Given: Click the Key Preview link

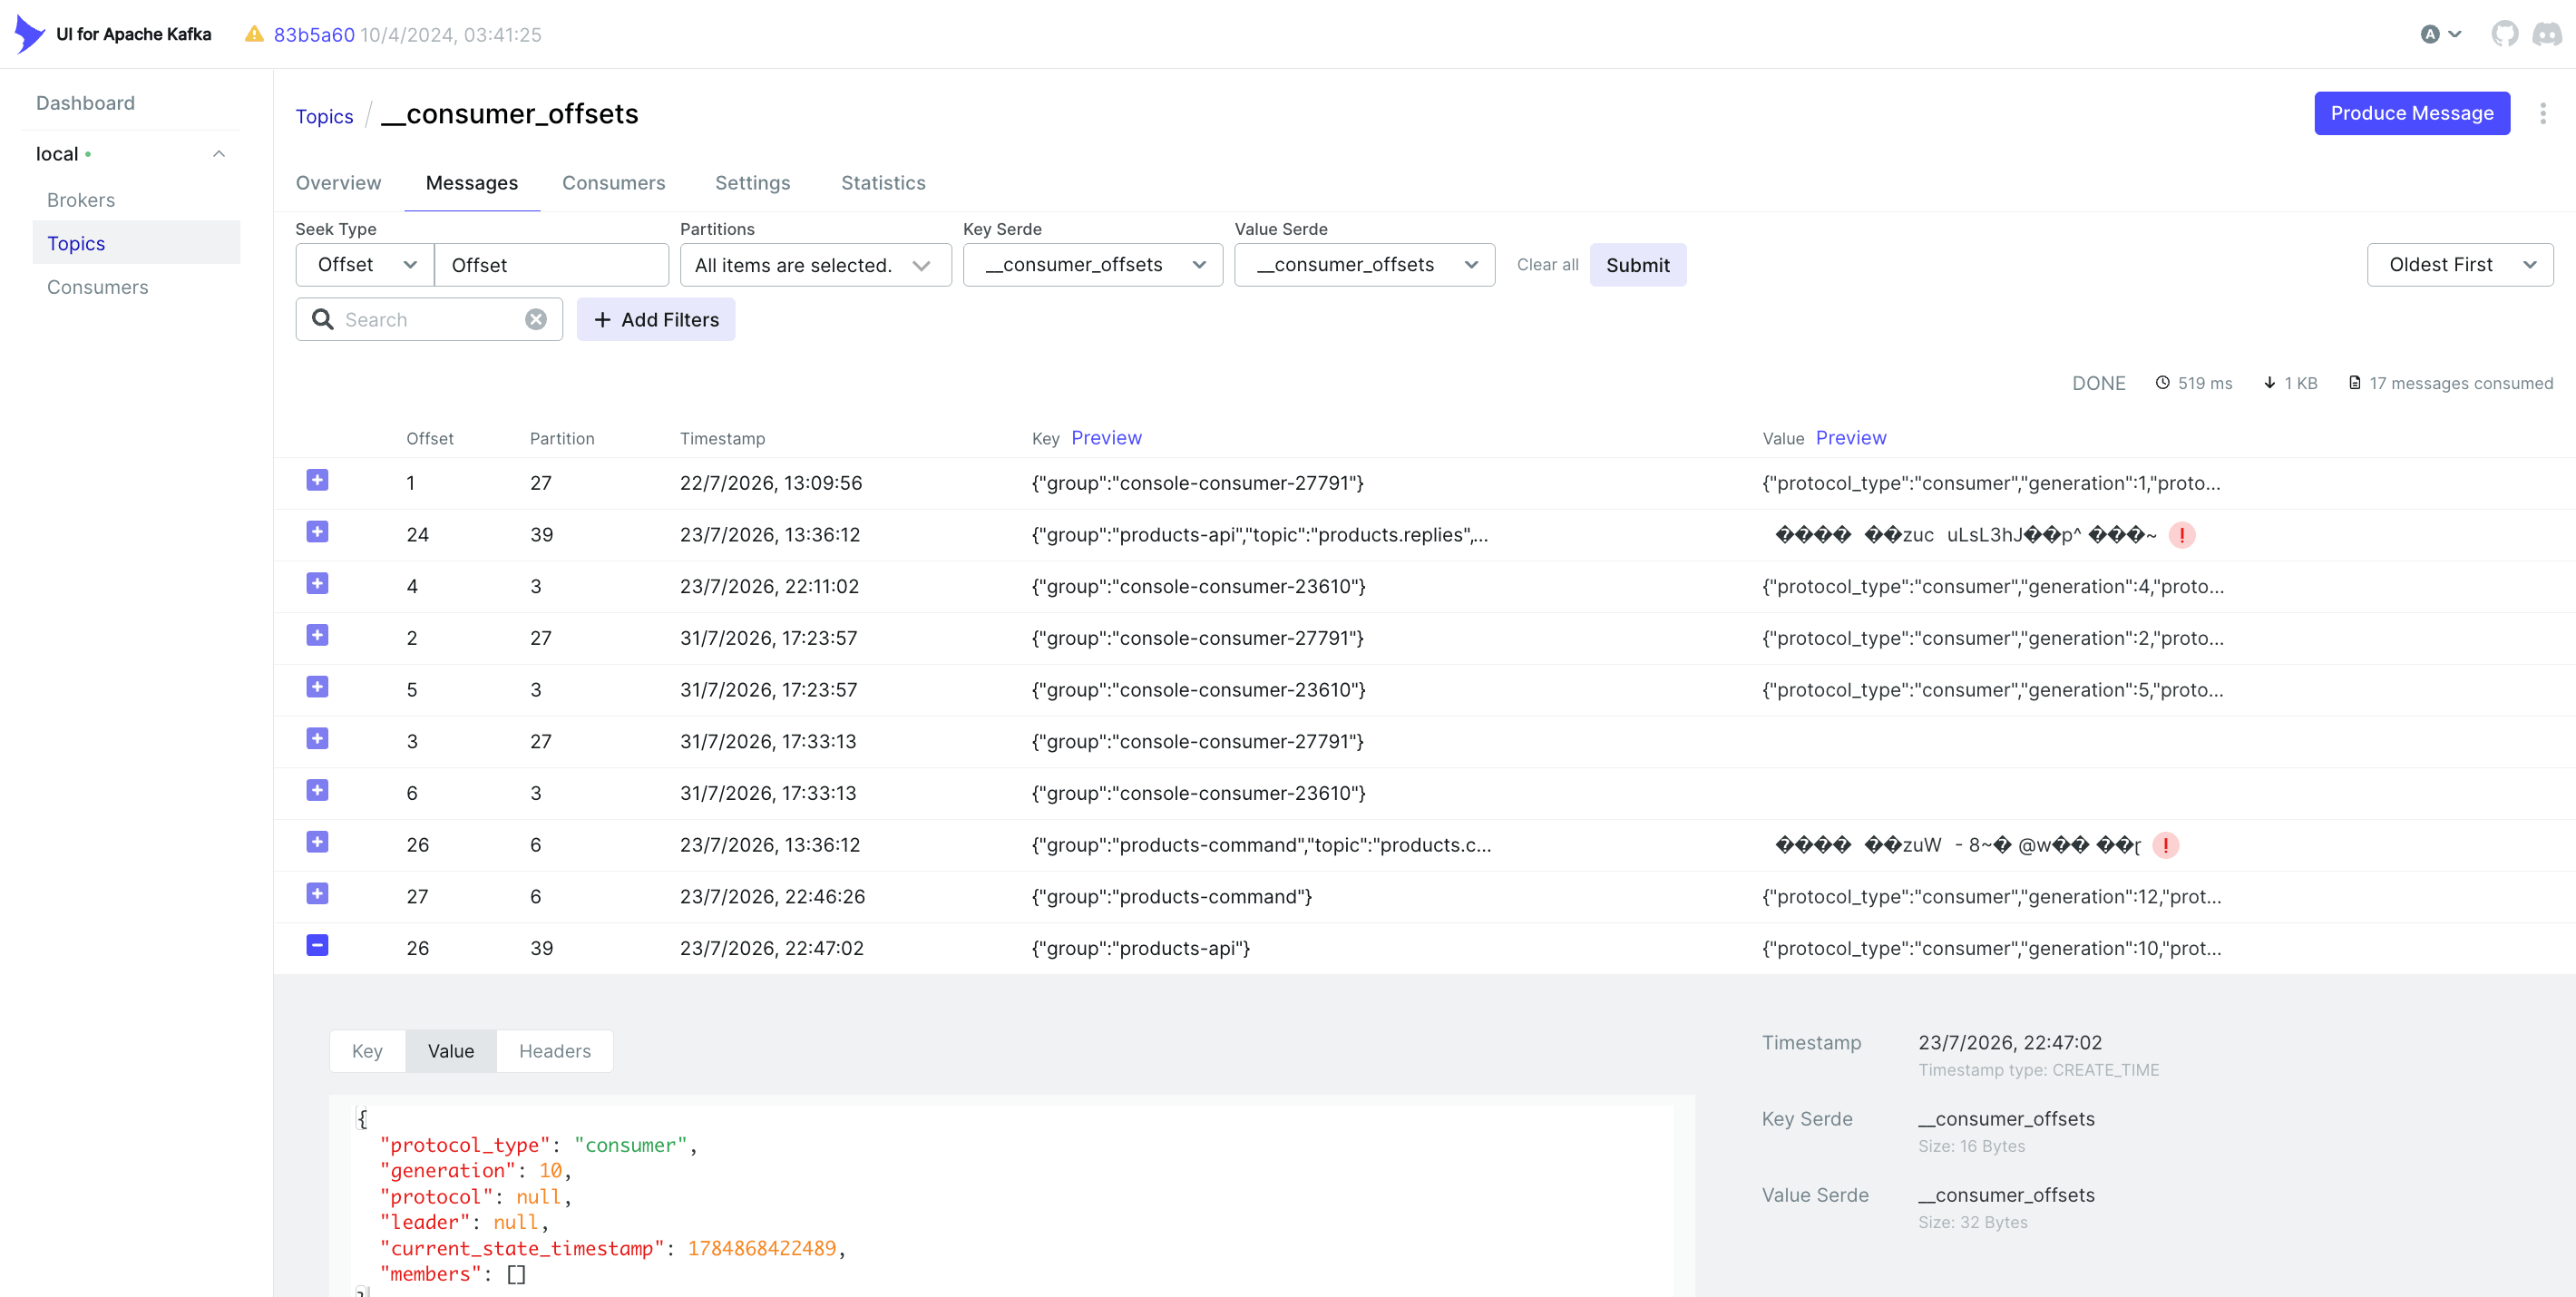Looking at the screenshot, I should pos(1106,438).
